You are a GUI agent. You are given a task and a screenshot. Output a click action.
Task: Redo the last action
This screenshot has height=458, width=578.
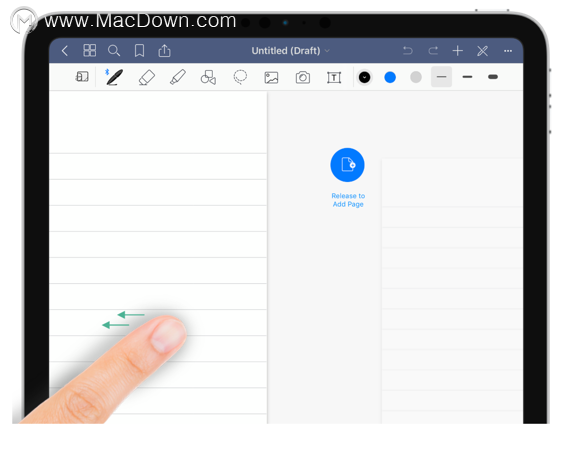click(433, 51)
